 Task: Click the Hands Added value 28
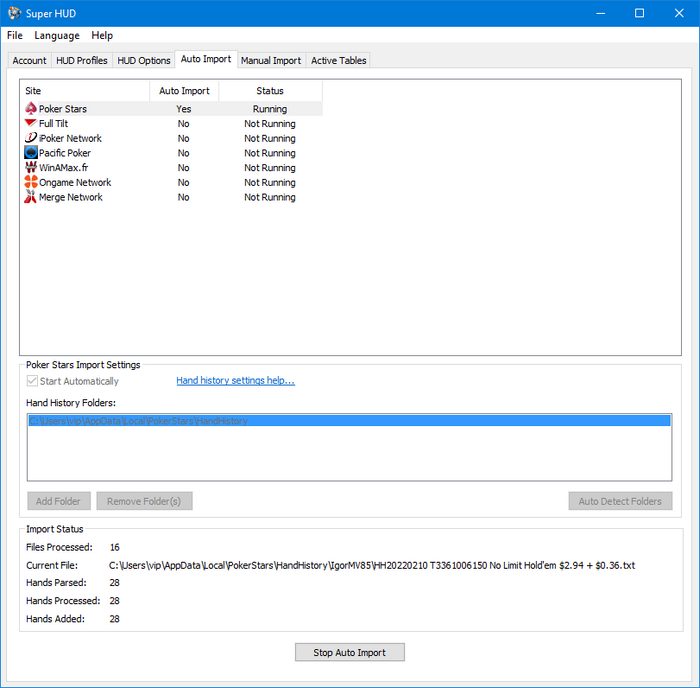click(115, 618)
